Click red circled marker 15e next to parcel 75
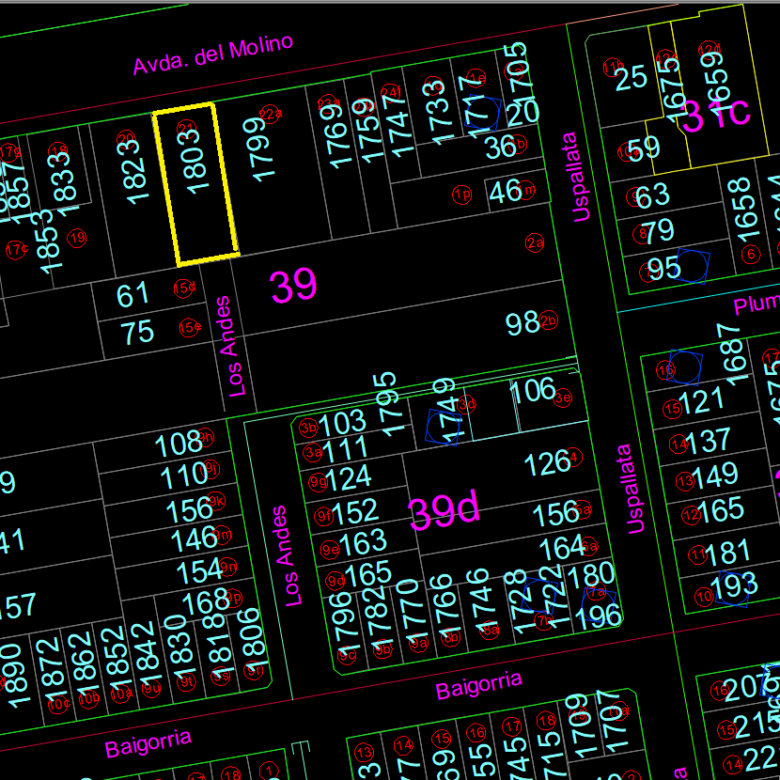Screen dimensions: 780x780 click(x=188, y=327)
